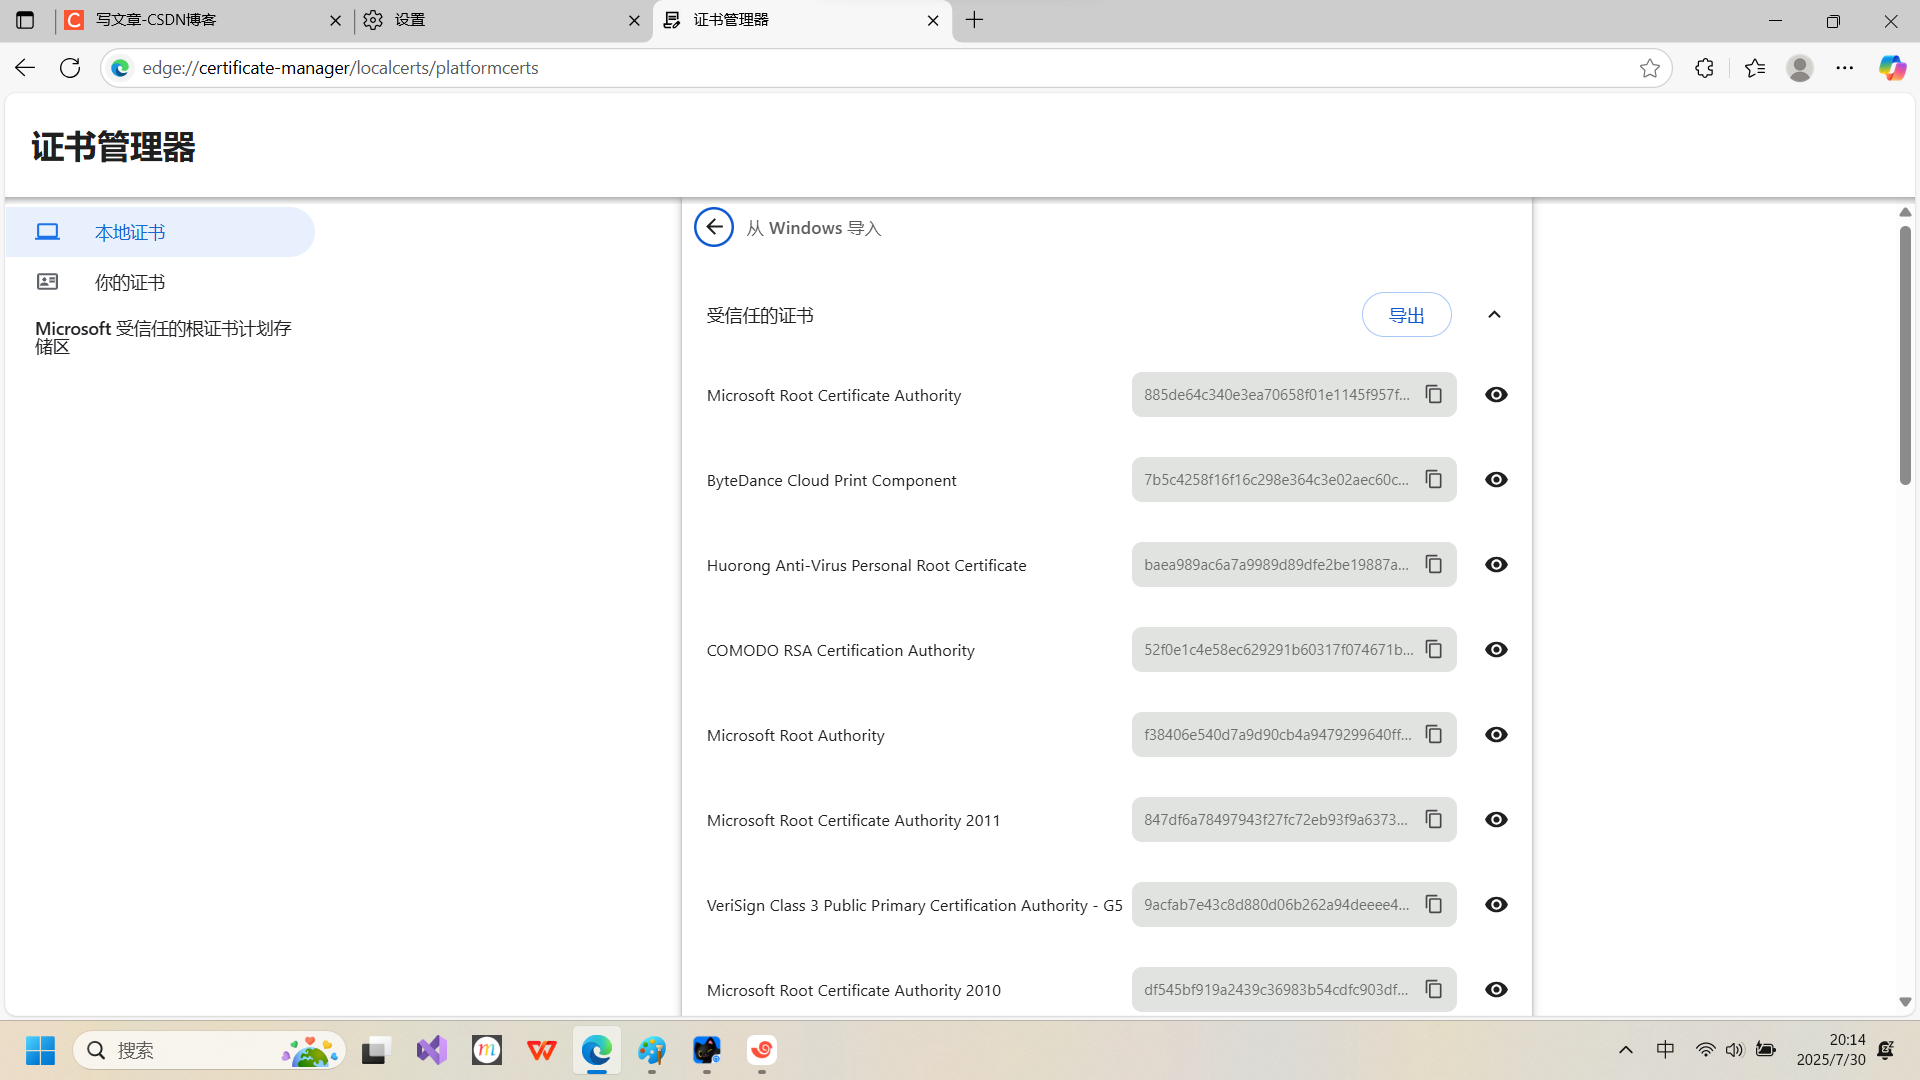Copy hash of COMODO RSA Certification Authority
Screen dimensions: 1920x1080
tap(1433, 650)
